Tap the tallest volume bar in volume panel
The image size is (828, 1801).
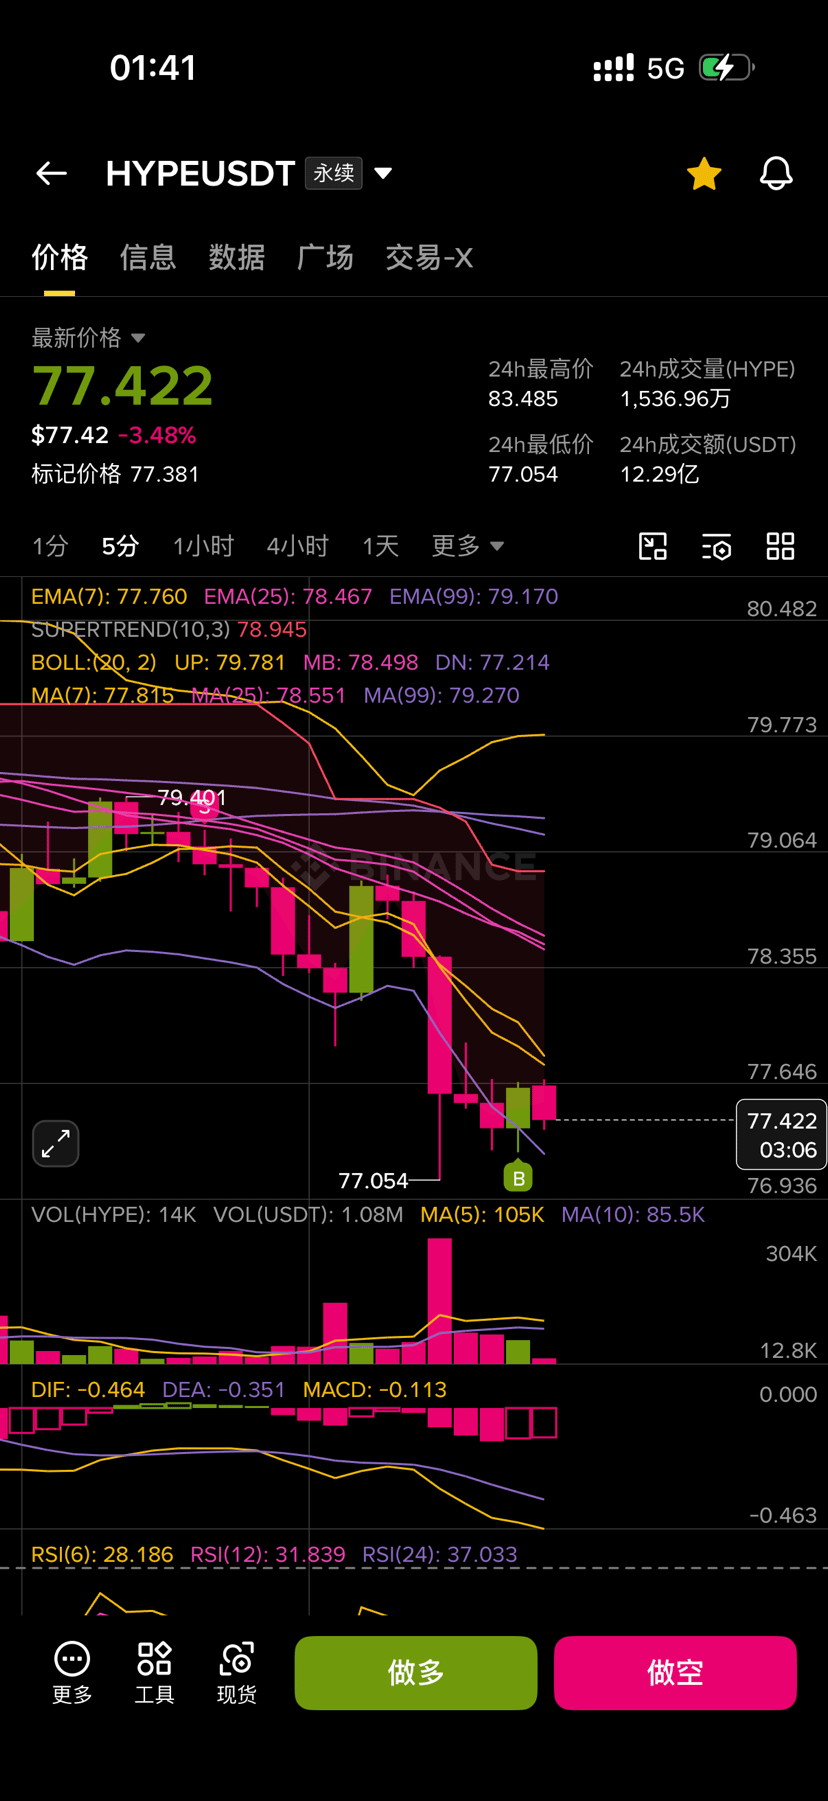[x=439, y=1301]
